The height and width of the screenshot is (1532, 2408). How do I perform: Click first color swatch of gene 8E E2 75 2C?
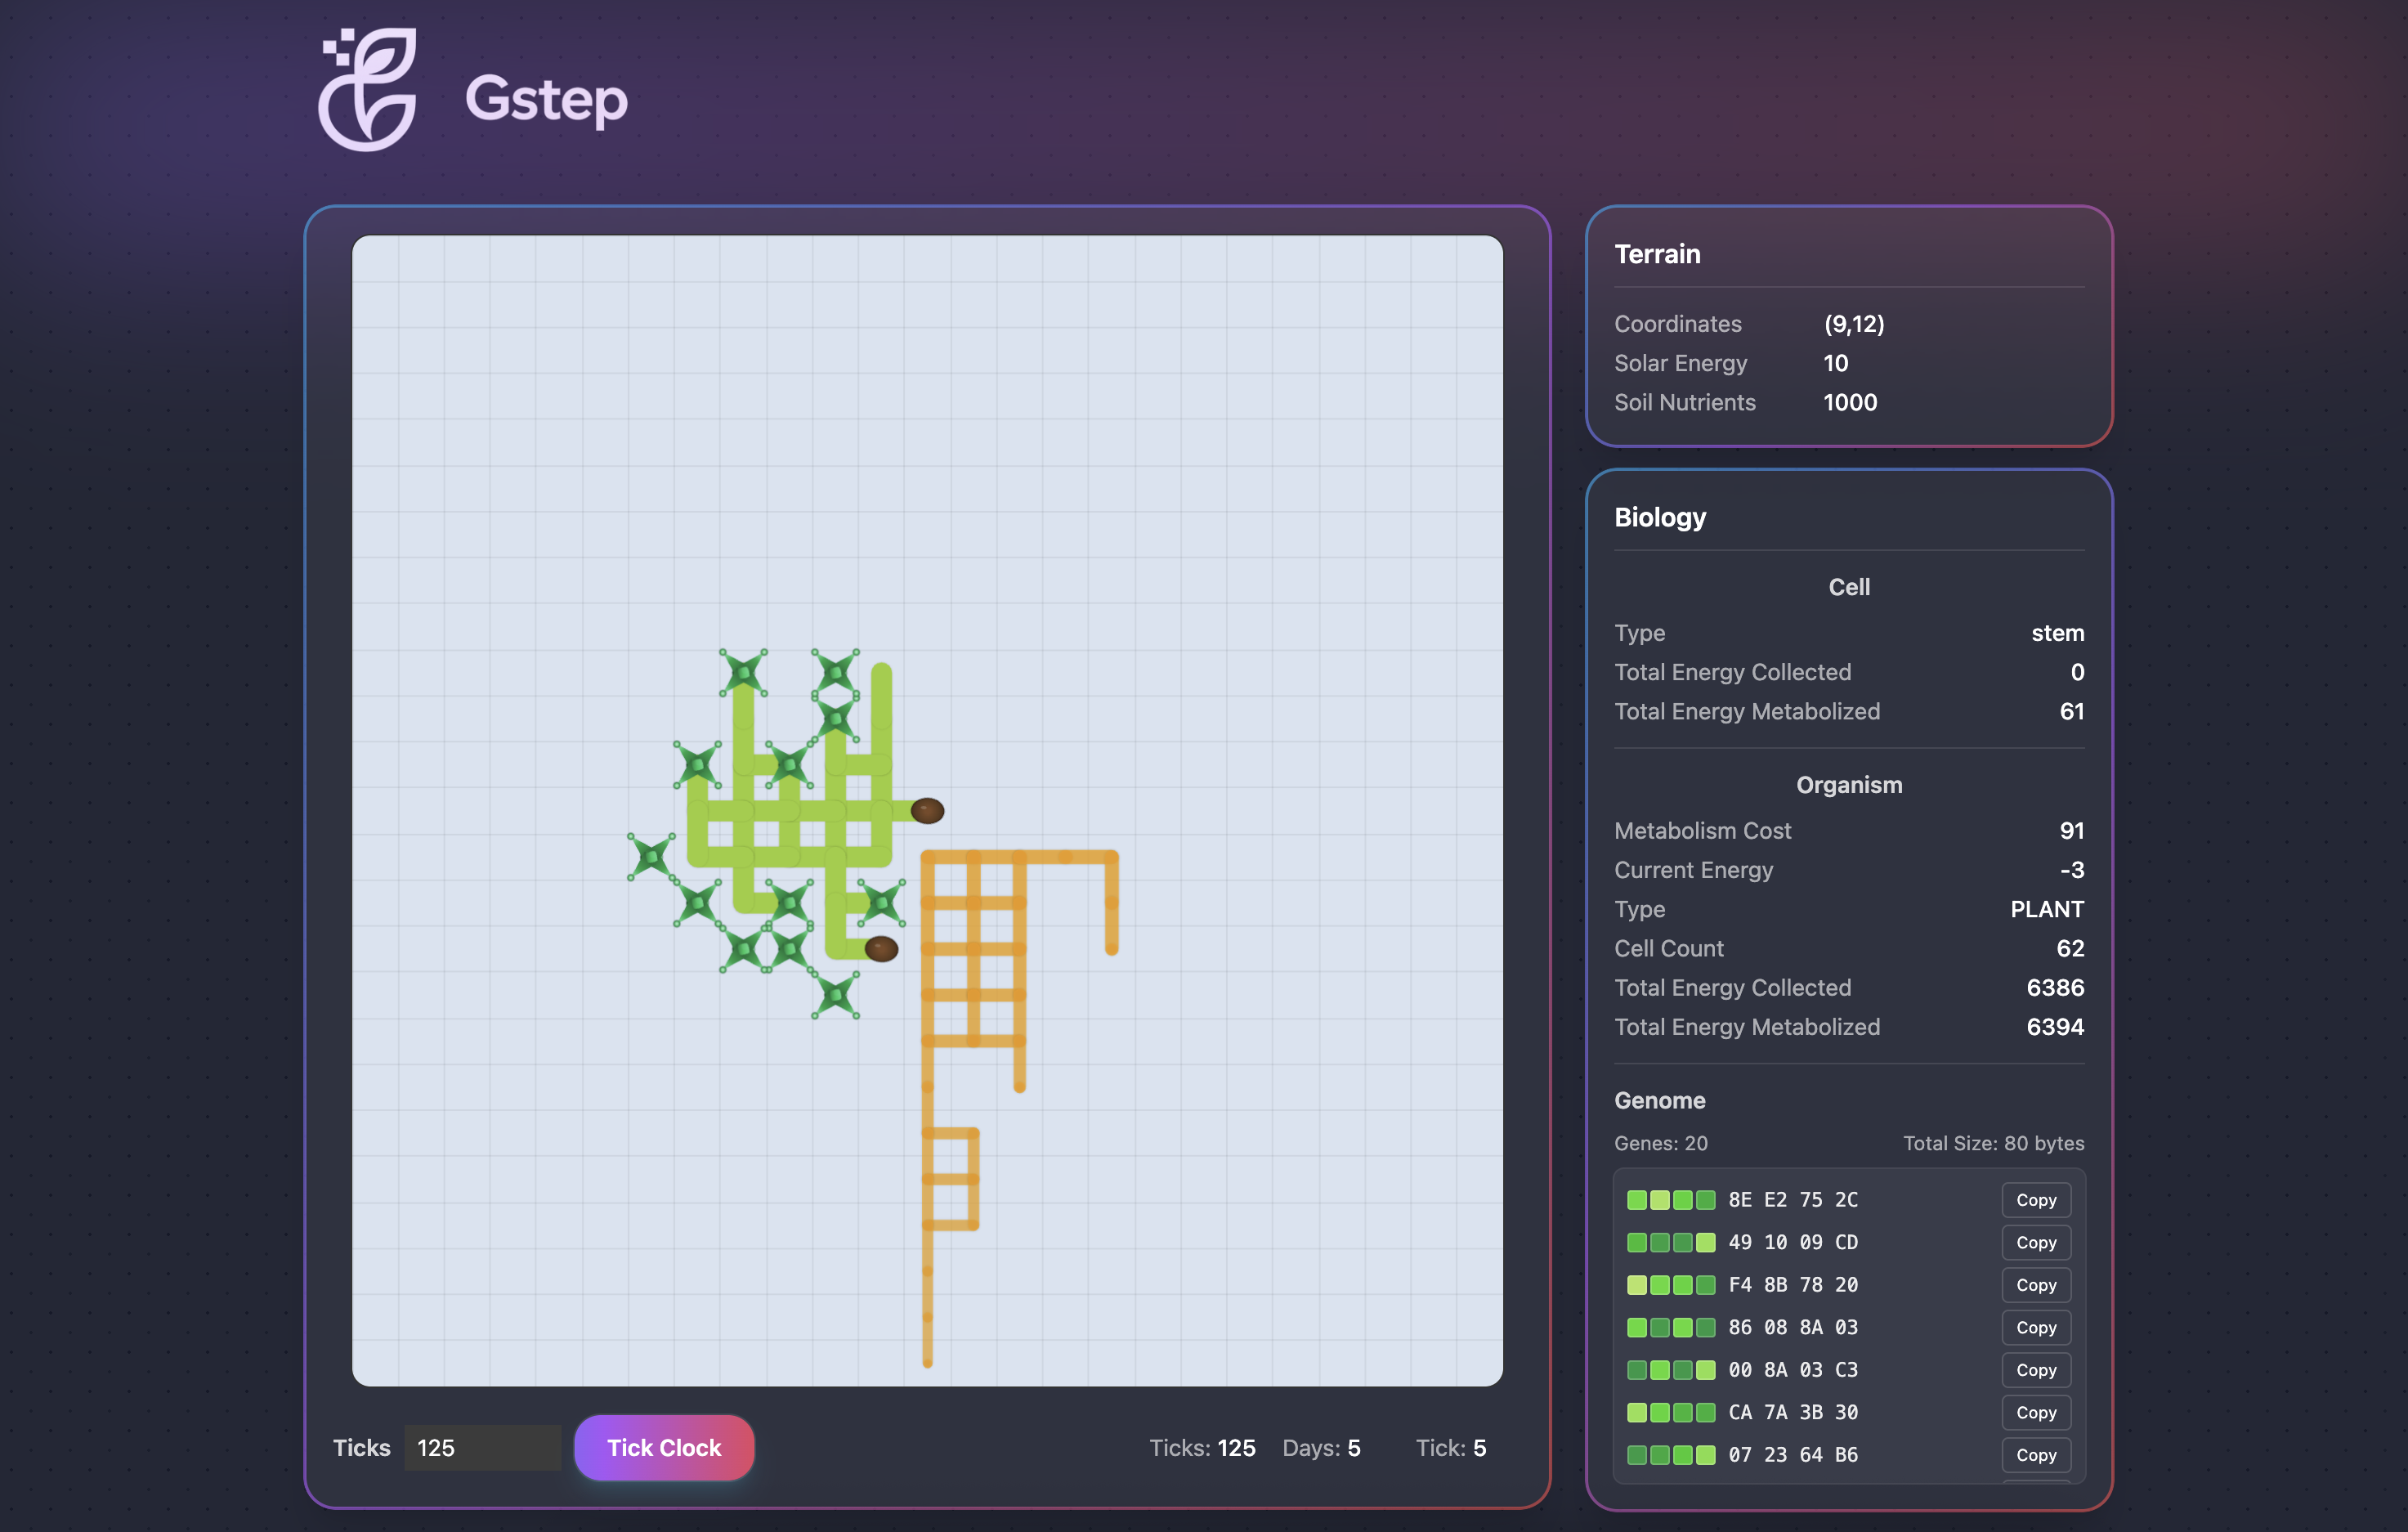[x=1636, y=1200]
